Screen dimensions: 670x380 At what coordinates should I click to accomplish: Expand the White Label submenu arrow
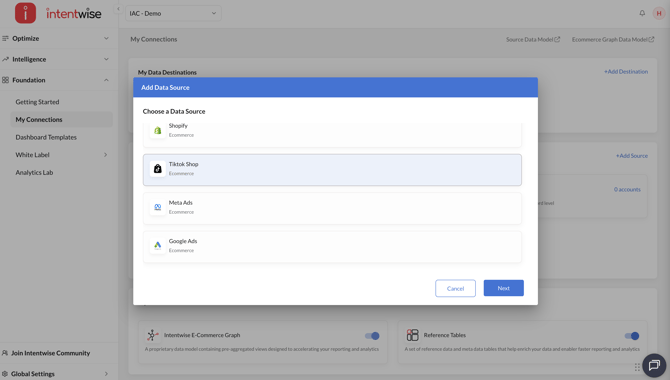click(x=106, y=155)
